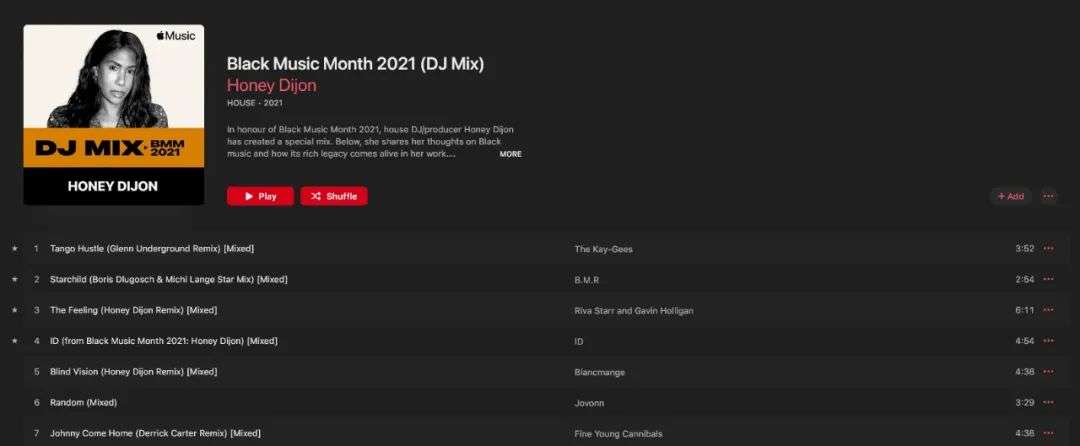Click the star beside track 4 ID
Image resolution: width=1080 pixels, height=446 pixels.
click(14, 341)
